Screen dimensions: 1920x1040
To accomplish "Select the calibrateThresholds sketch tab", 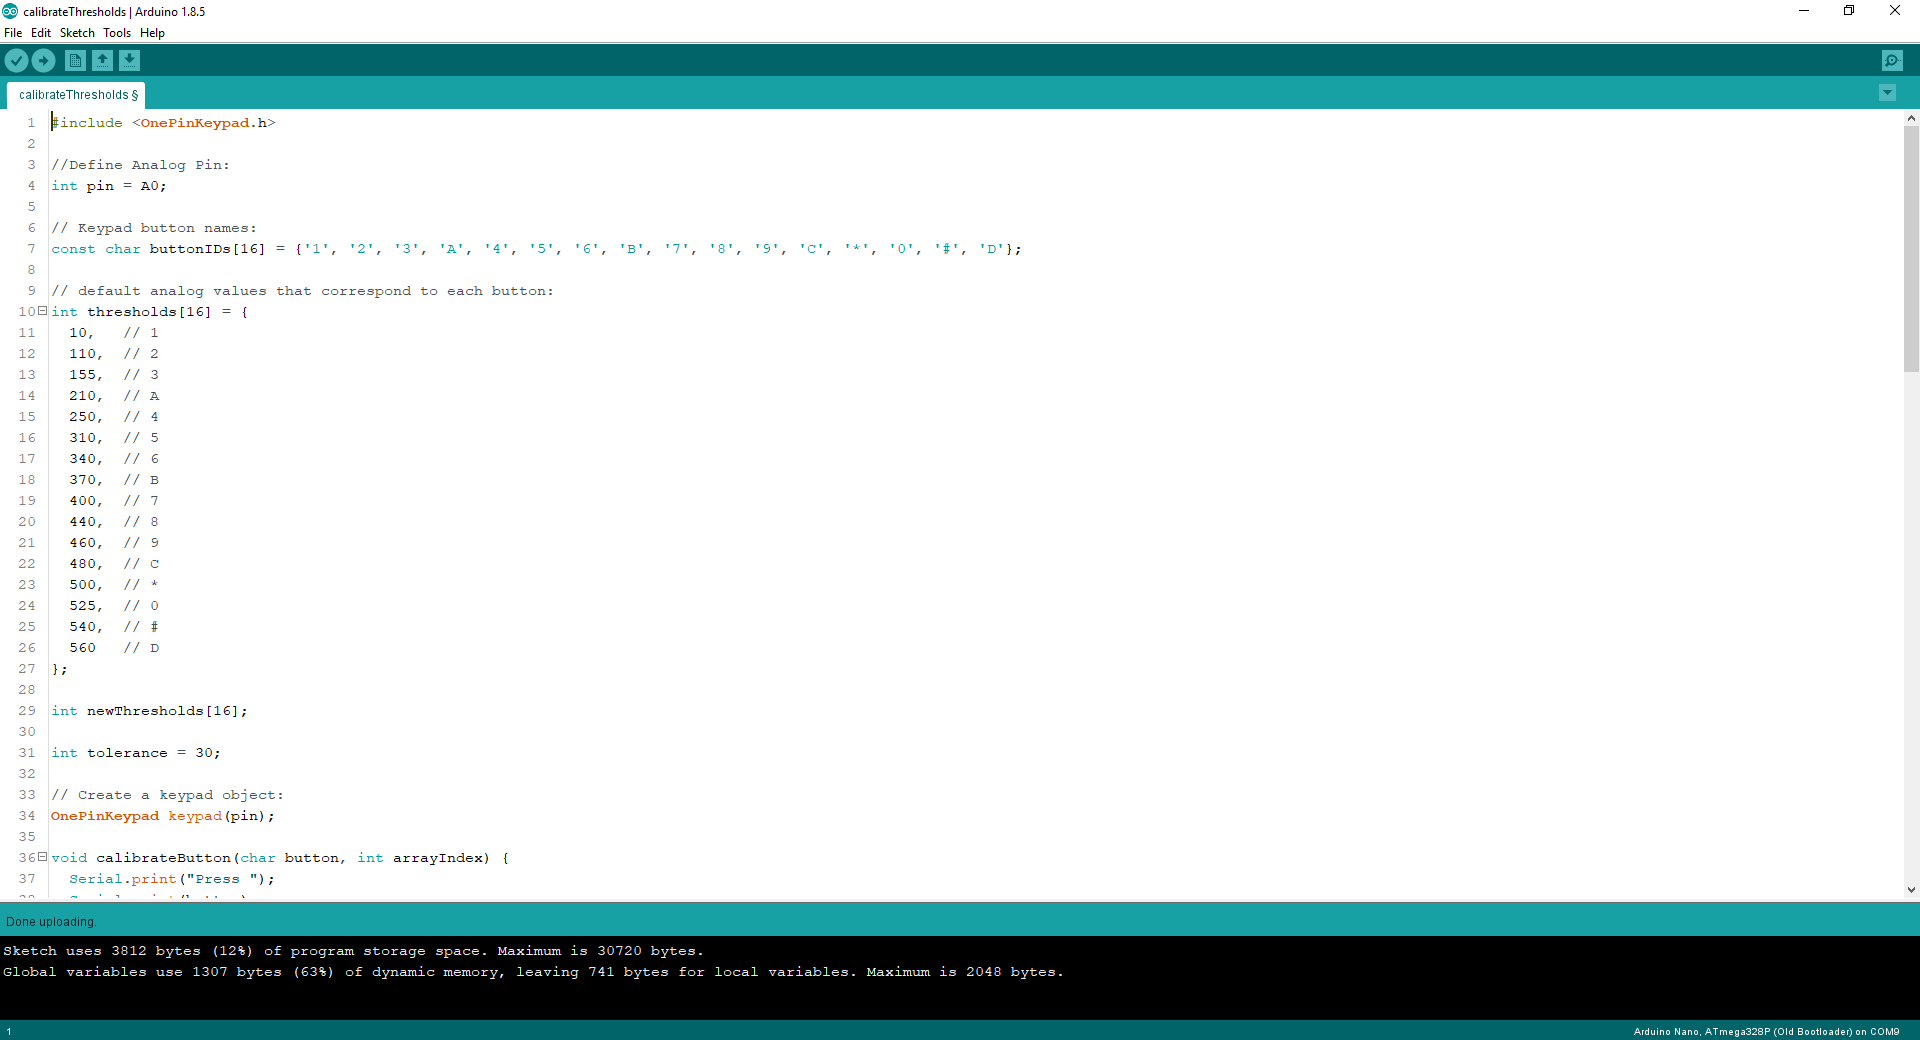I will click(x=77, y=95).
